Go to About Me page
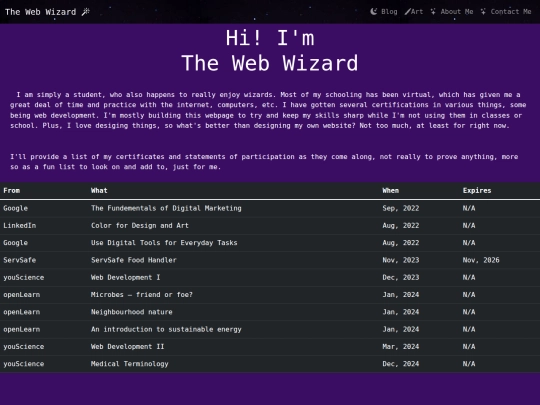The height and width of the screenshot is (405, 540). [457, 12]
